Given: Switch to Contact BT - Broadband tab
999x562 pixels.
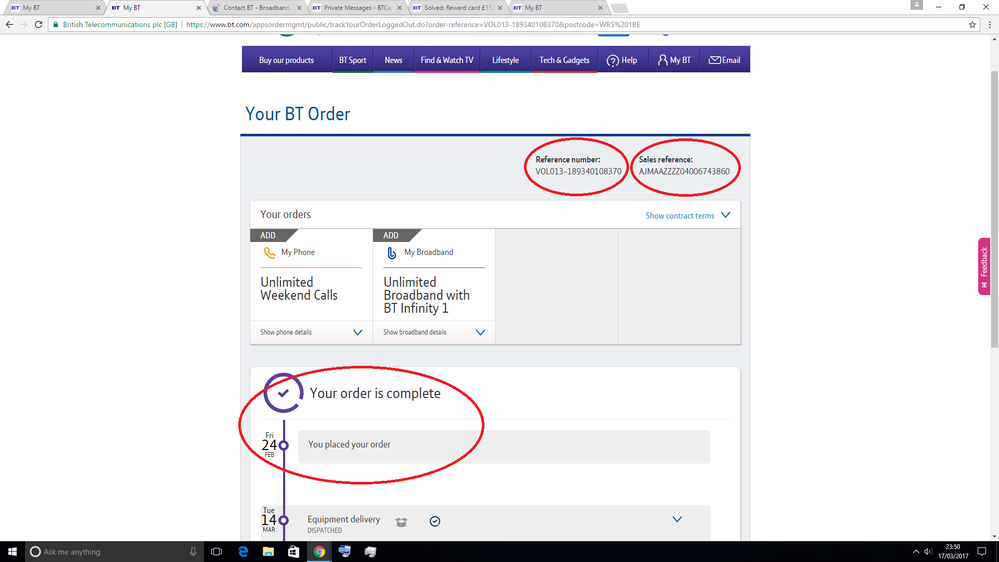Looking at the screenshot, I should tap(256, 8).
